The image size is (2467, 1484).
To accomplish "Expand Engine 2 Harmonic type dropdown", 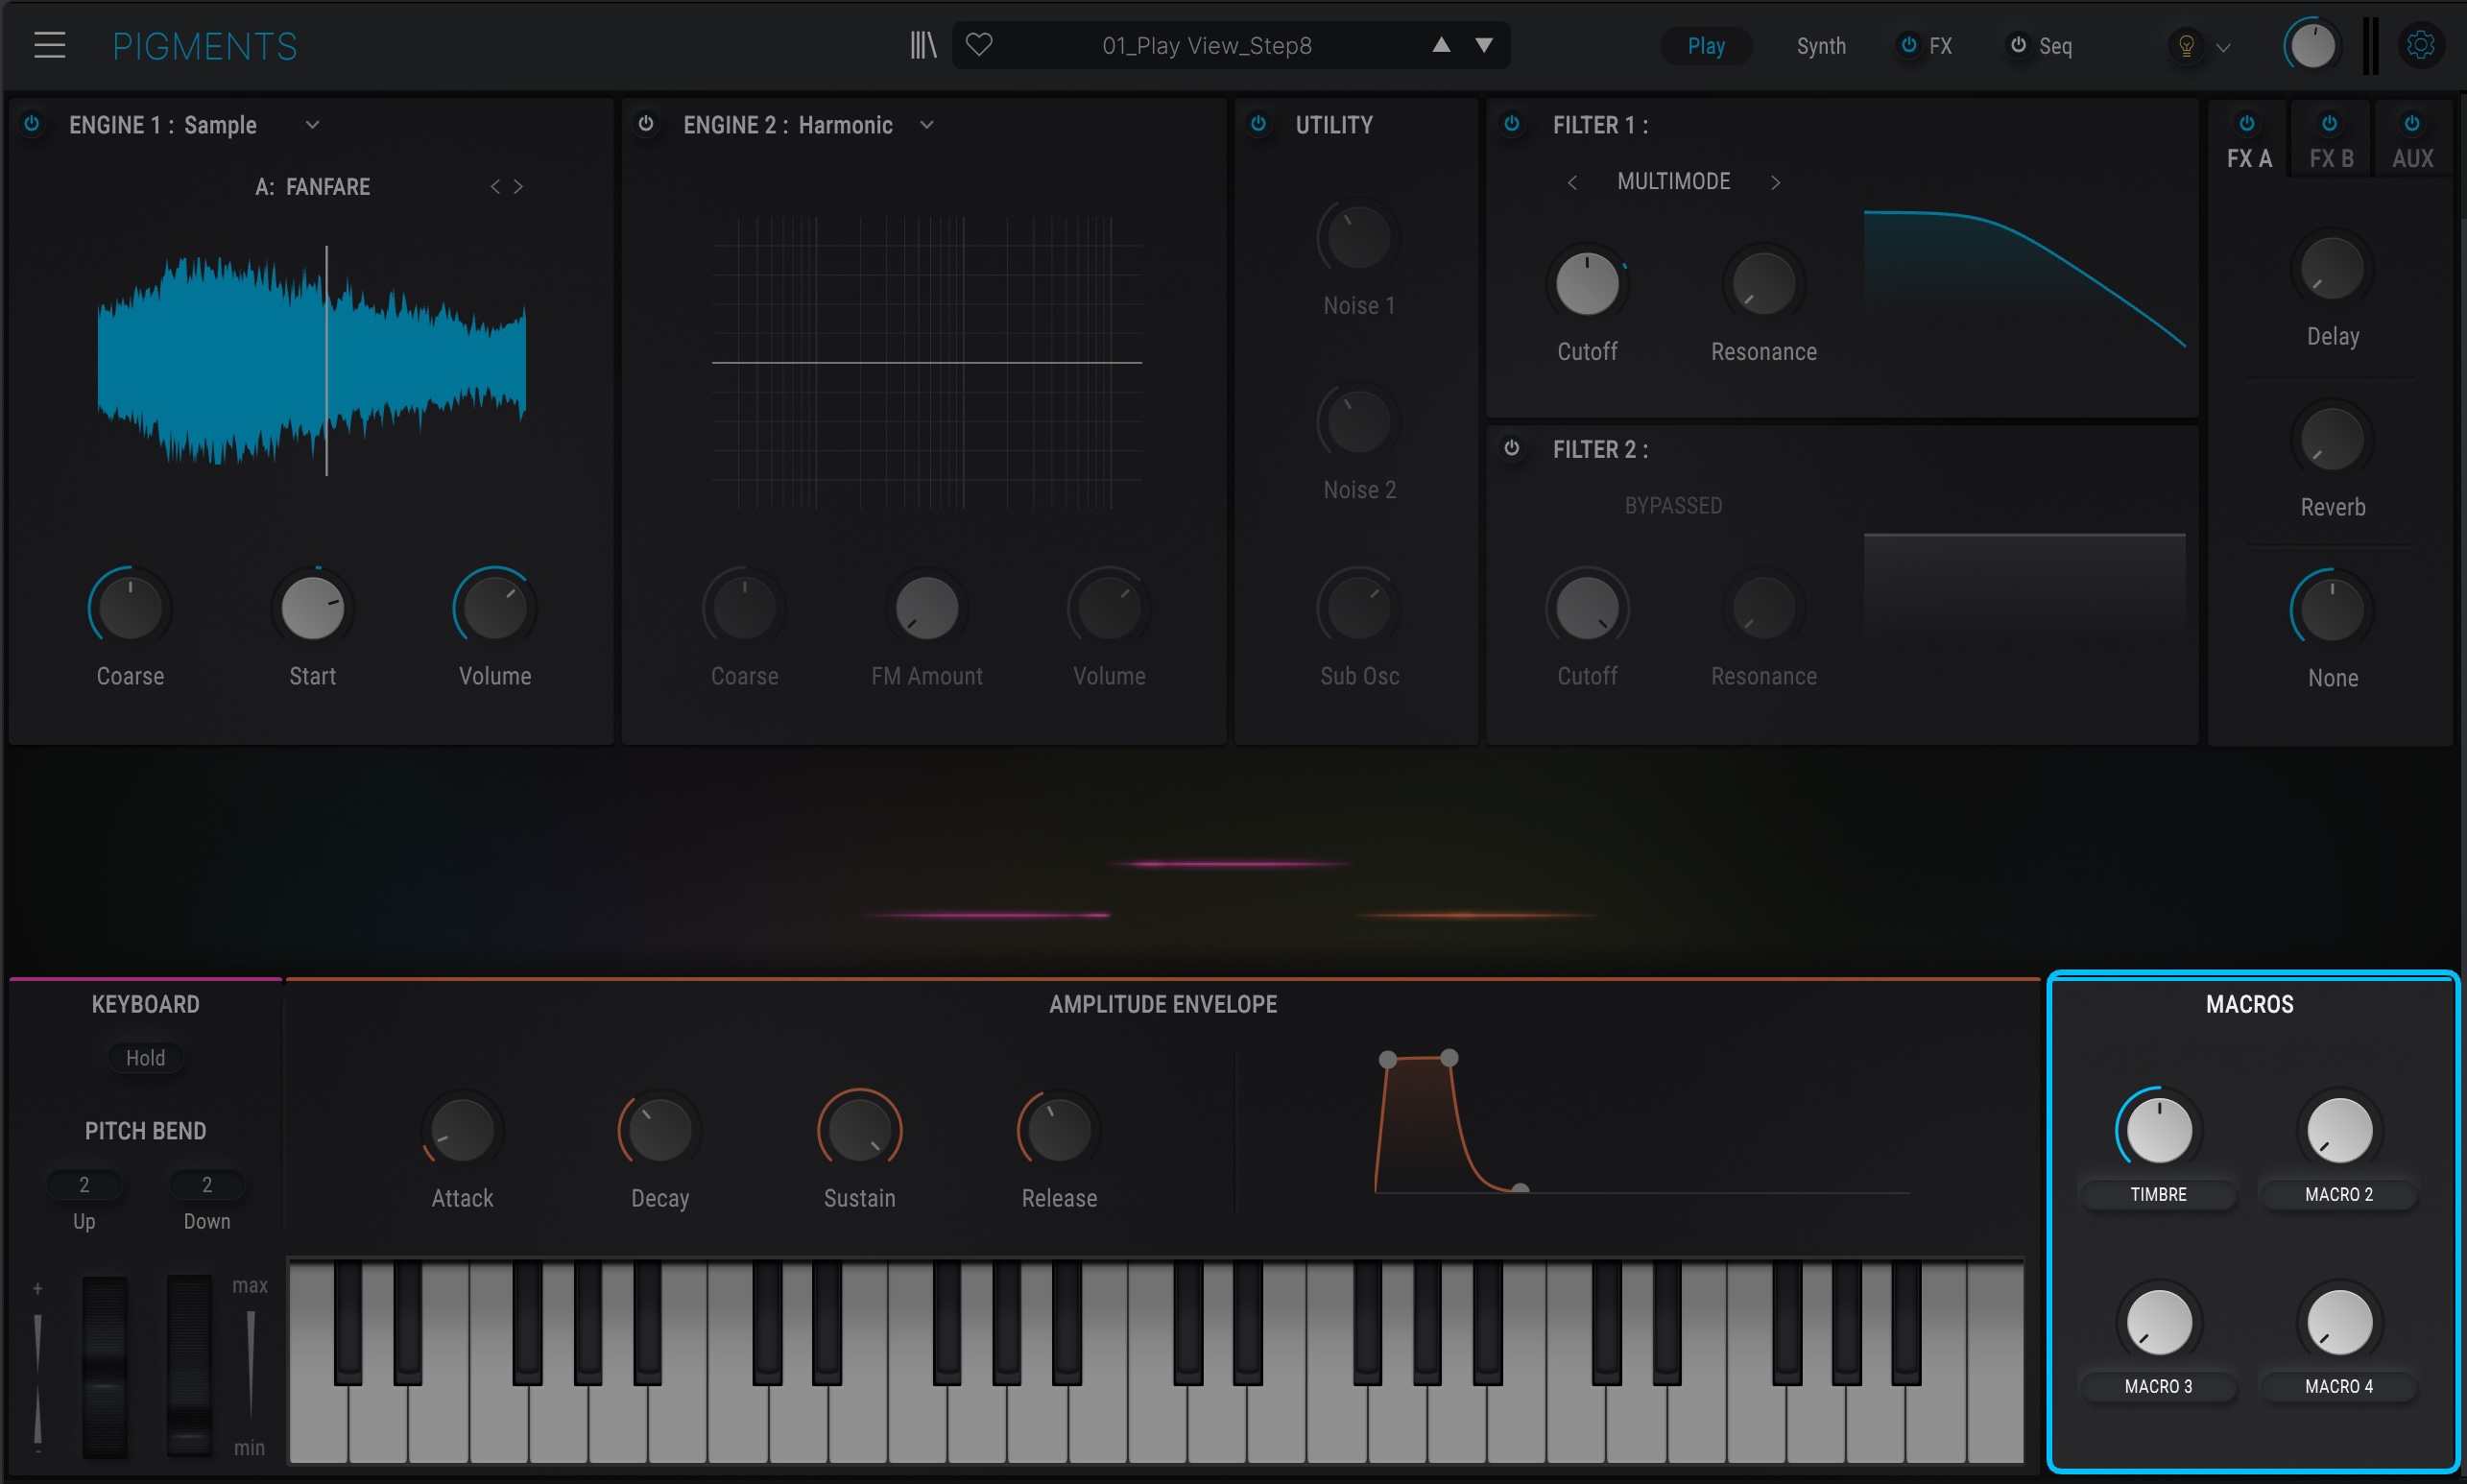I will coord(927,125).
